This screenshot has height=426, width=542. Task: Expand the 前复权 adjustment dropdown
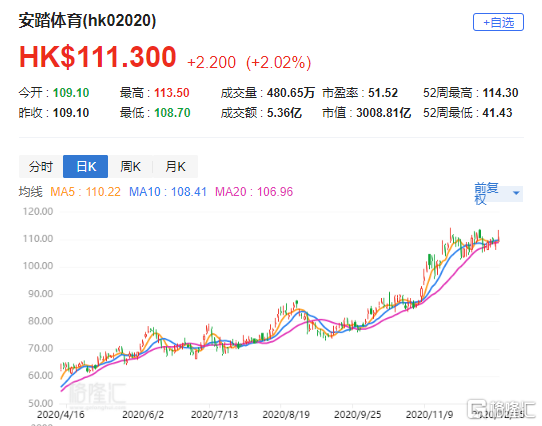click(498, 194)
